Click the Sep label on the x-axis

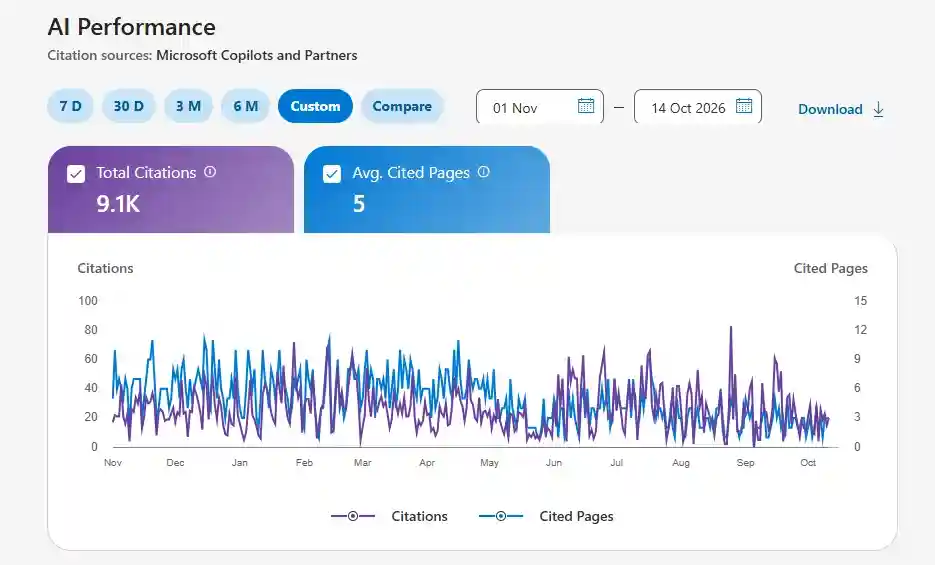tap(745, 462)
